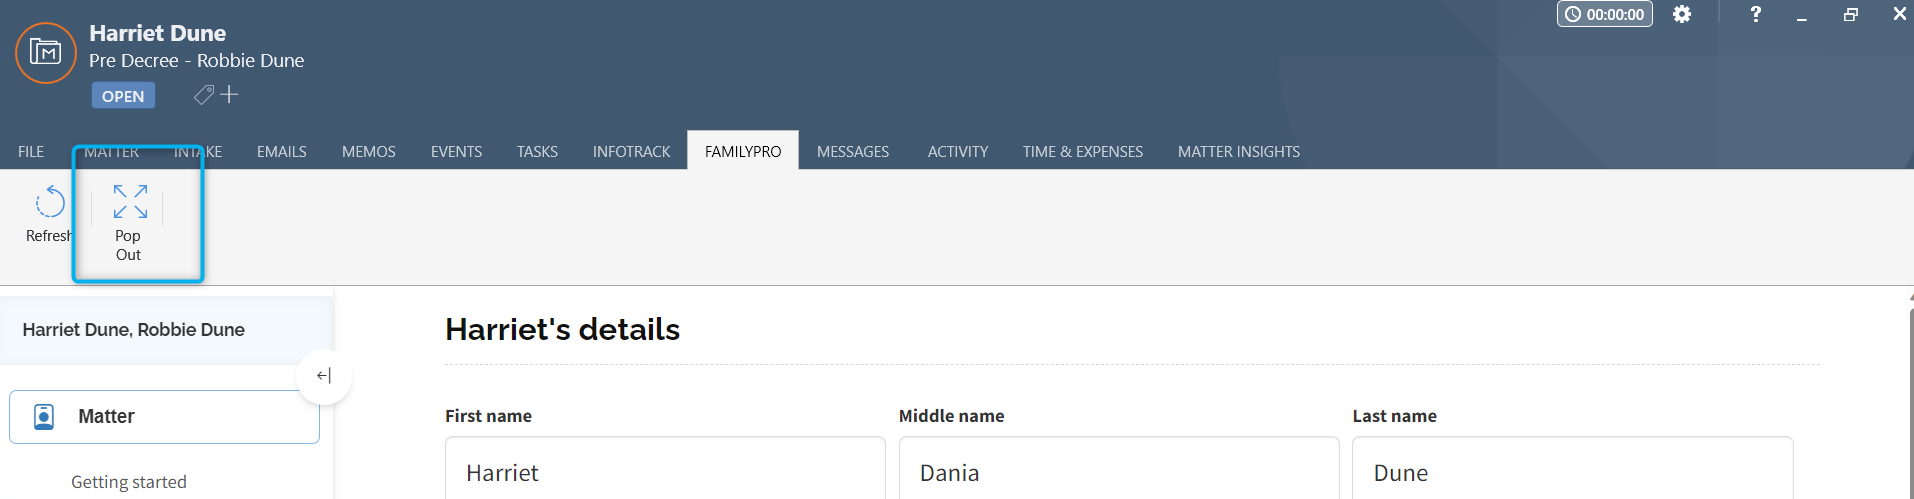Collapse the sidebar with the arrow button
Viewport: 1914px width, 499px height.
point(324,376)
